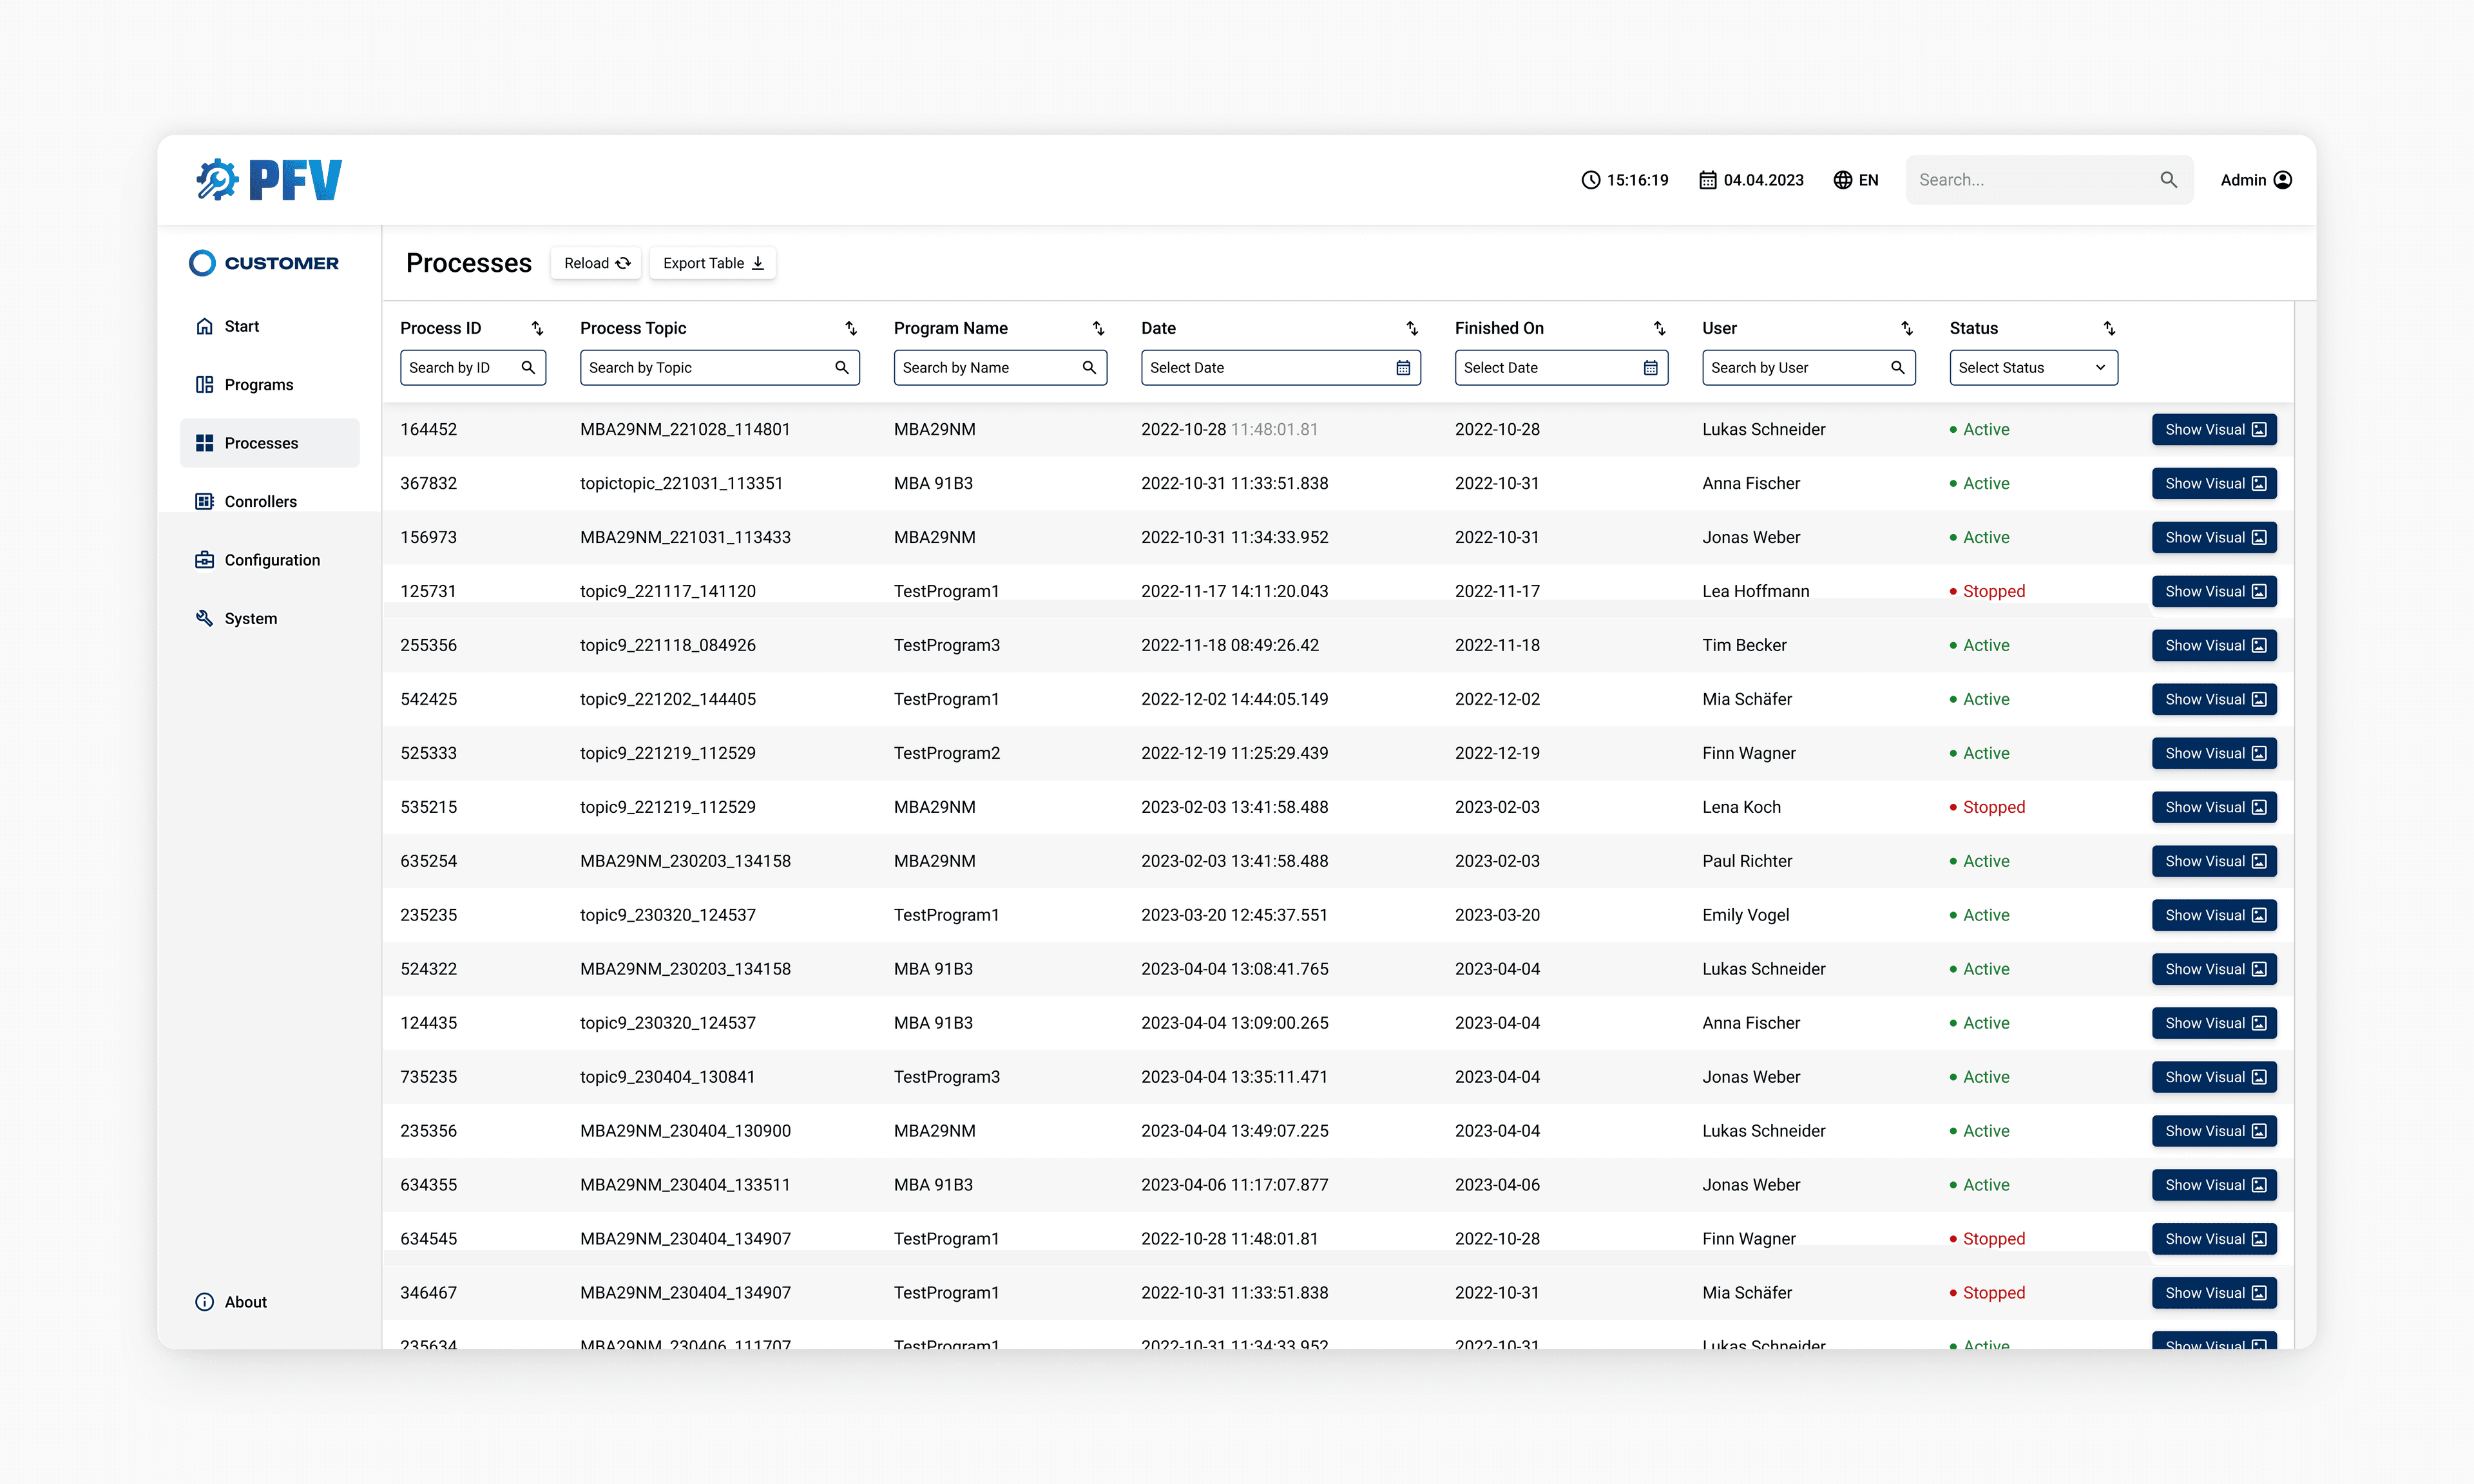Open the Finished On calendar picker icon
2474x1484 pixels.
(x=1650, y=367)
